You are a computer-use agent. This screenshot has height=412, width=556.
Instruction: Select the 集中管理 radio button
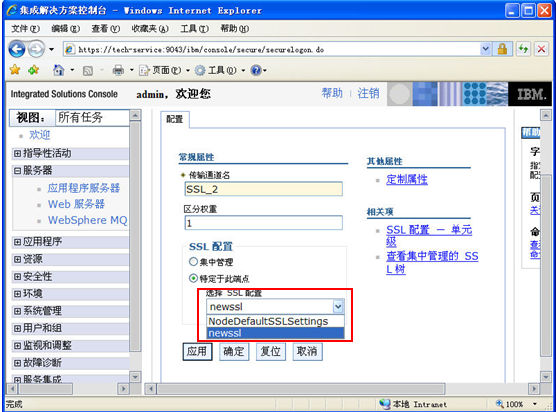193,262
